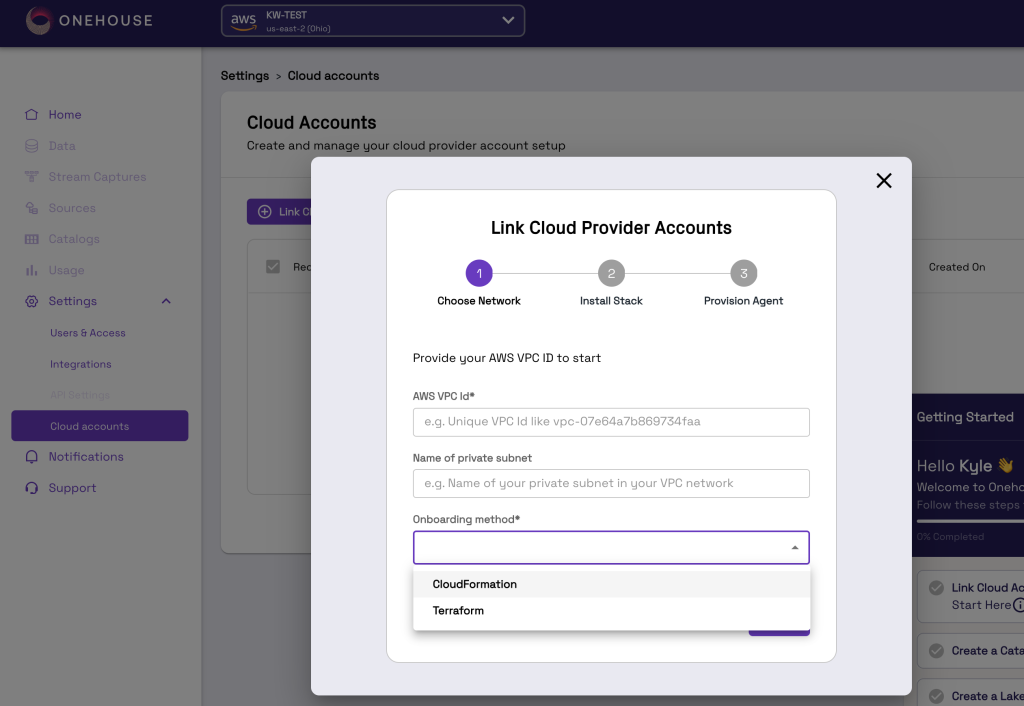
Task: Open the KW-TEST AWS account selector
Action: tap(372, 20)
